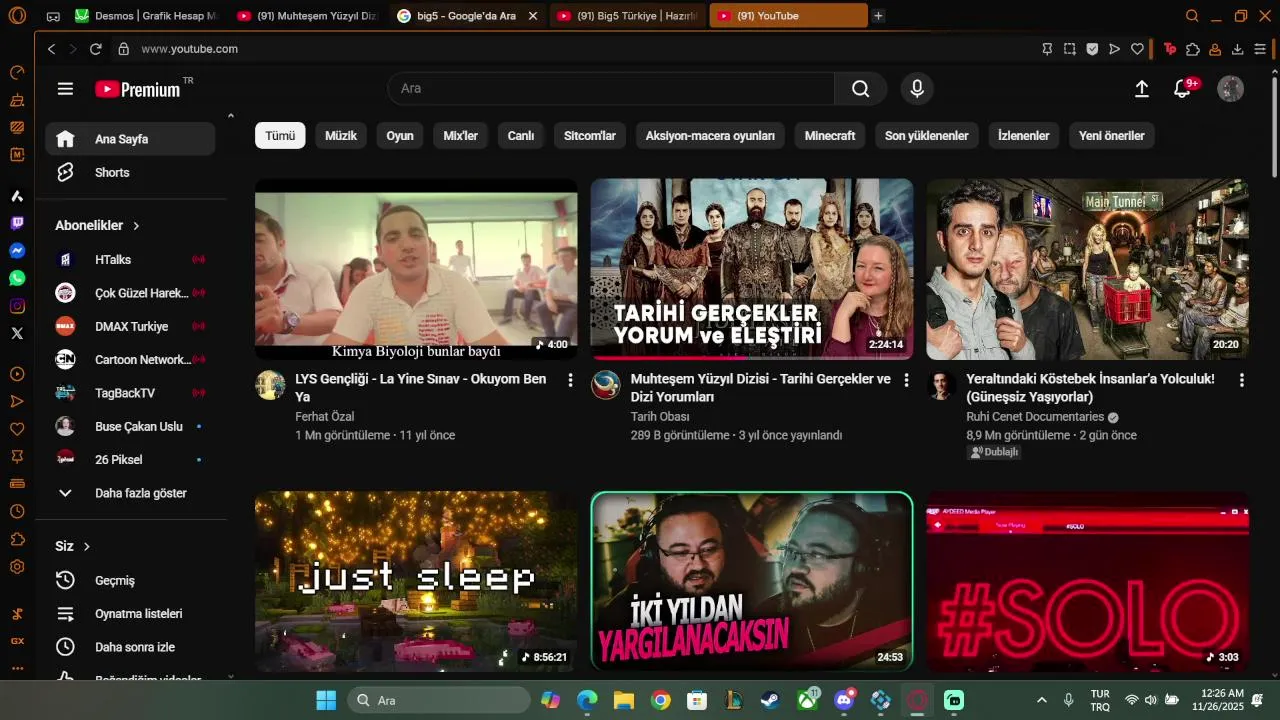This screenshot has height=720, width=1280.
Task: Click the Opera logo menu button
Action: (17, 16)
